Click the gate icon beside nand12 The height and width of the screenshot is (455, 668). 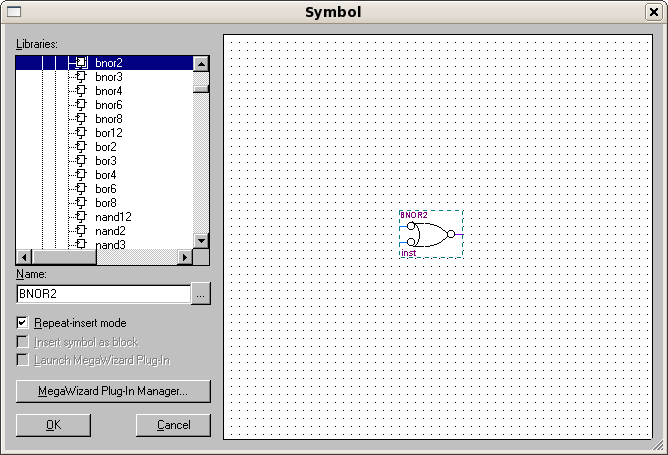coord(81,217)
